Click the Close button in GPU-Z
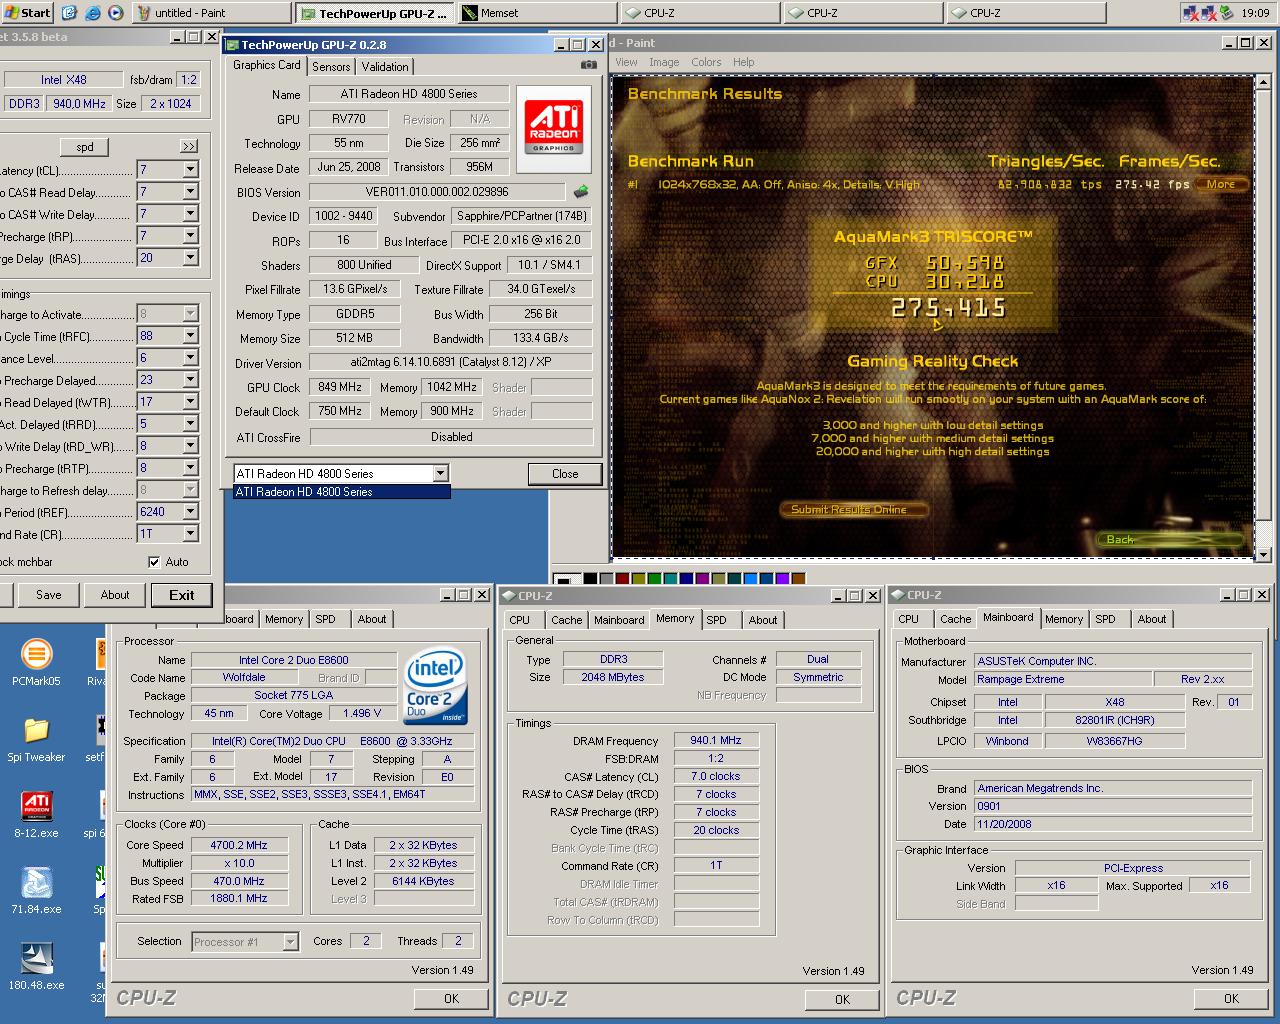This screenshot has width=1280, height=1024. tap(565, 474)
